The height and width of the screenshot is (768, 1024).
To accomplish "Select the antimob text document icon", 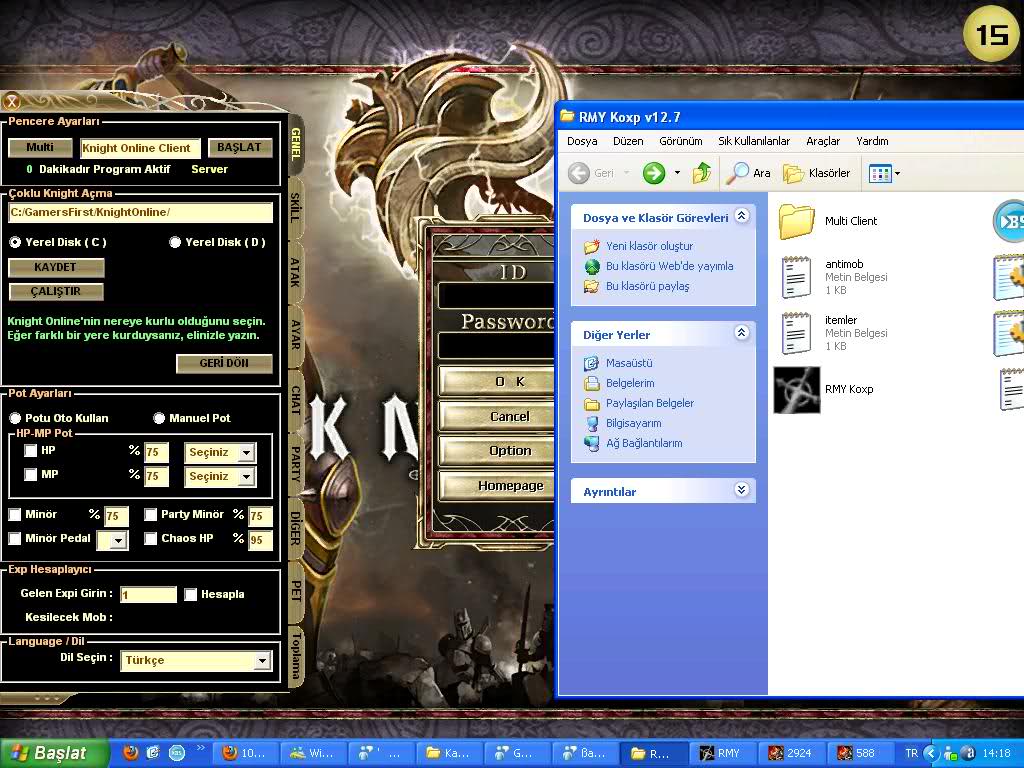I will [x=796, y=277].
